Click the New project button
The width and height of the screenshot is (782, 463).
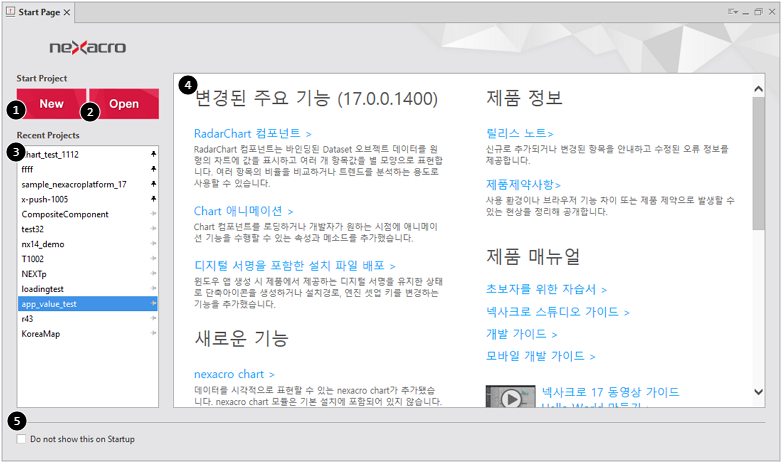(x=51, y=104)
